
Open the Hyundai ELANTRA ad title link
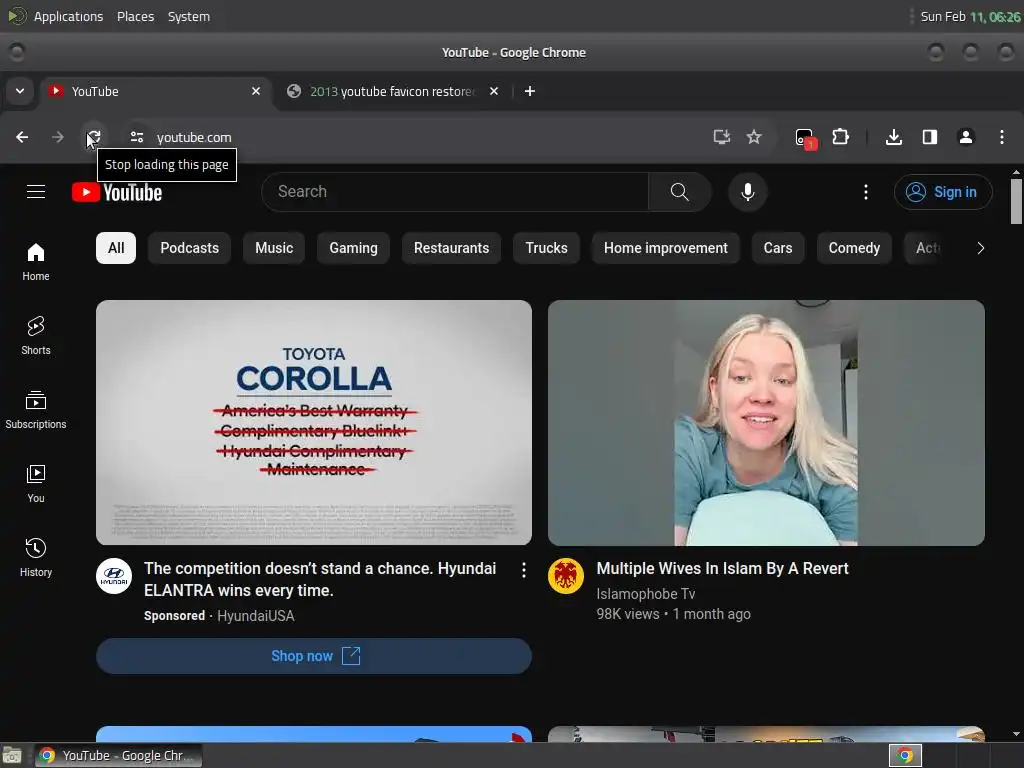(320, 579)
